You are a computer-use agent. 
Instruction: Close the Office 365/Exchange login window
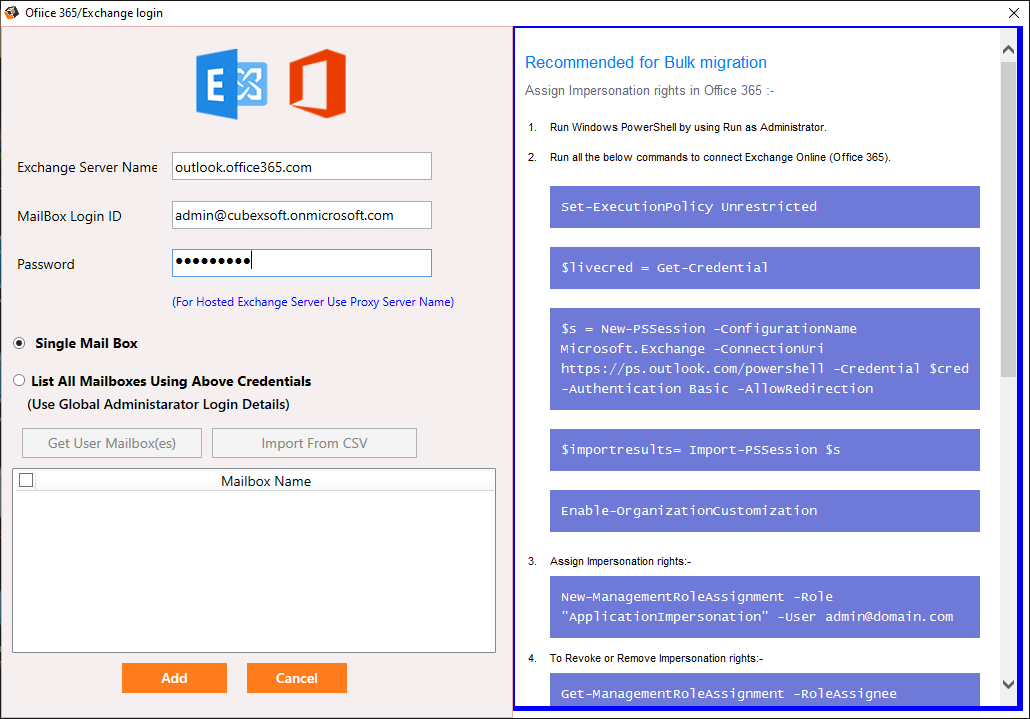tap(1014, 13)
